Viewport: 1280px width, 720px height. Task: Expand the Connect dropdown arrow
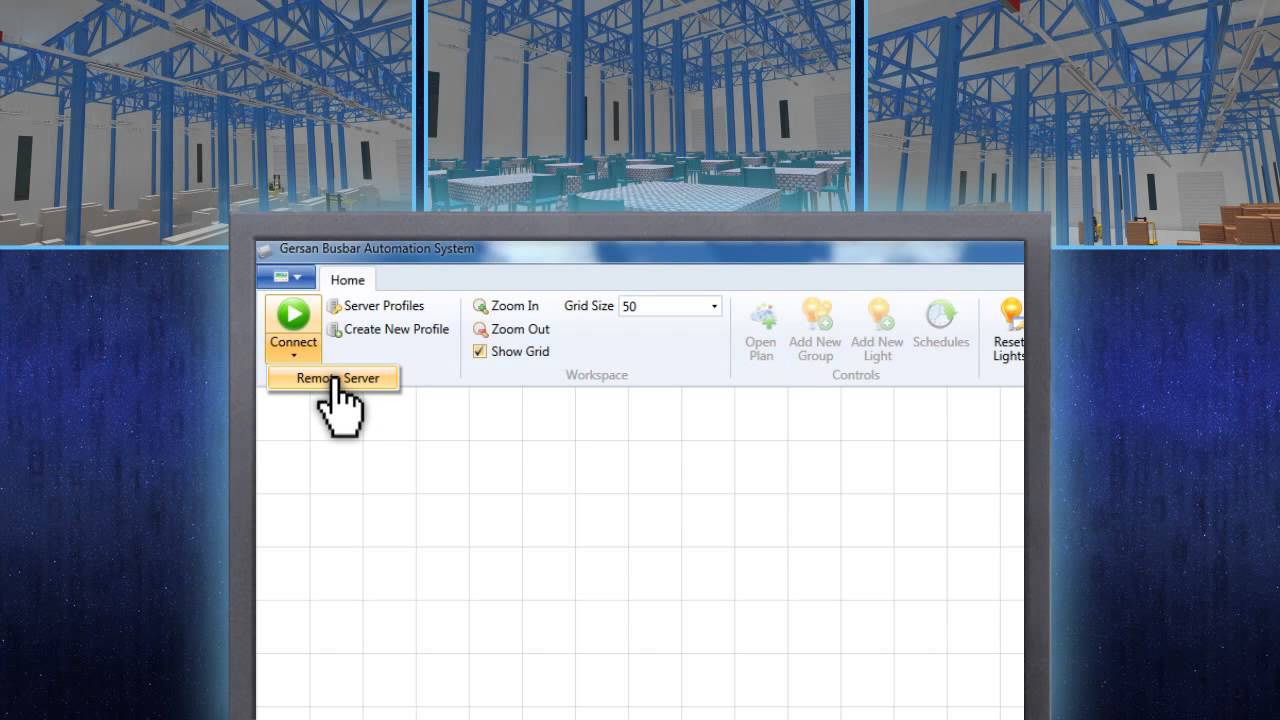tap(293, 355)
